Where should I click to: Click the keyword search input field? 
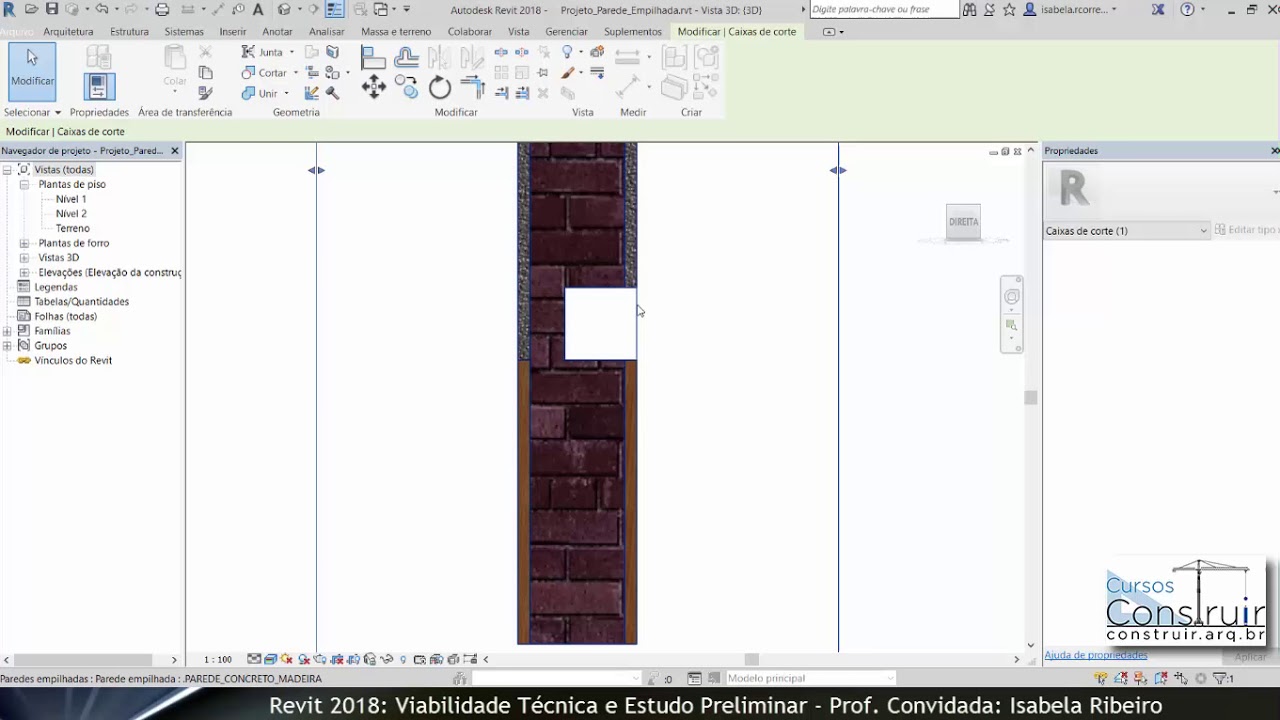click(884, 9)
